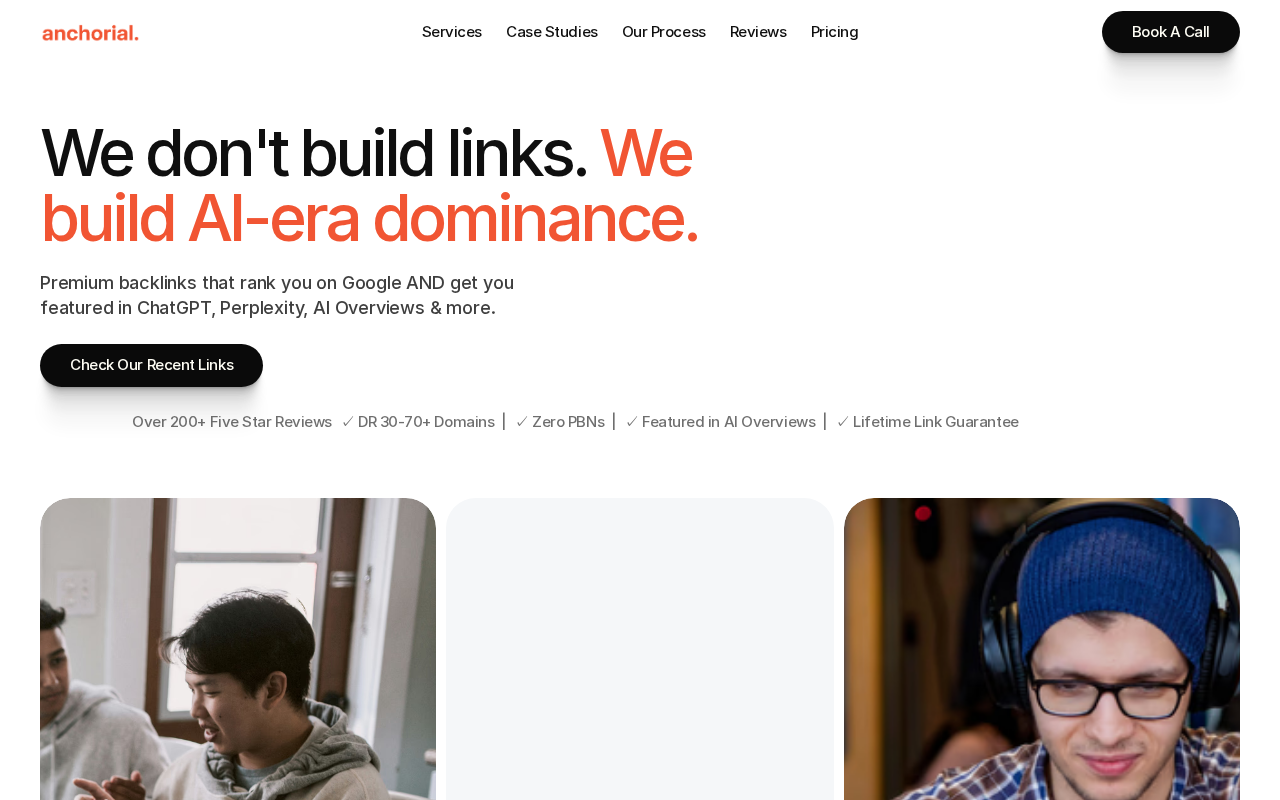The width and height of the screenshot is (1280, 800).
Task: Click the empty gray middle card
Action: click(x=640, y=649)
